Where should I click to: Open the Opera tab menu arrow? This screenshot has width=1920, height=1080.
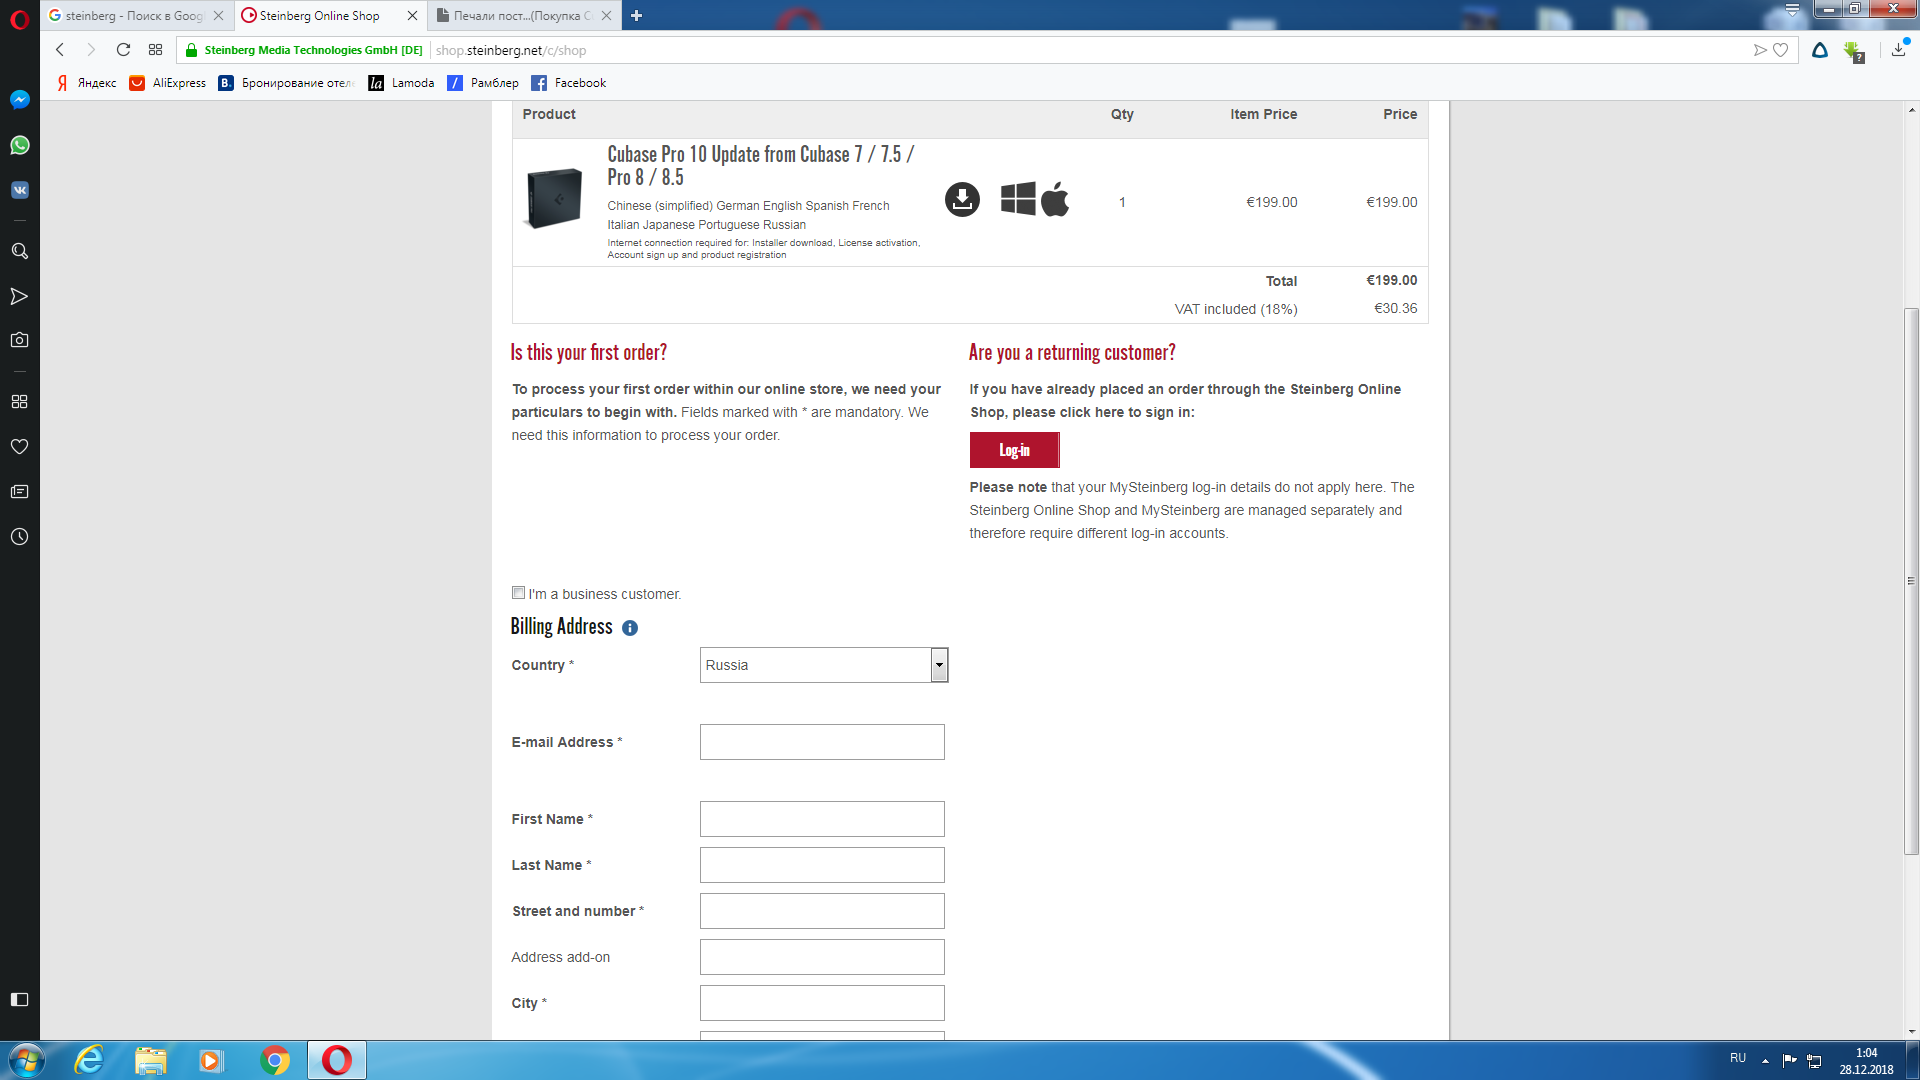pyautogui.click(x=1792, y=10)
